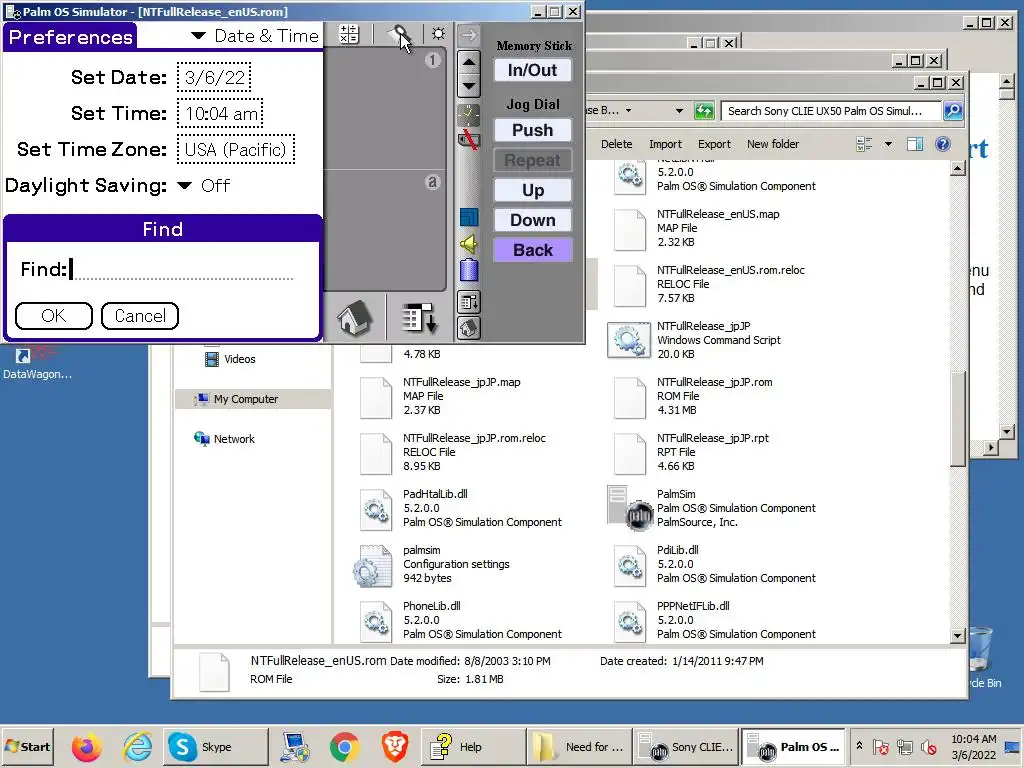1024x768 pixels.
Task: Click the Jog Dial Down button
Action: click(x=532, y=220)
